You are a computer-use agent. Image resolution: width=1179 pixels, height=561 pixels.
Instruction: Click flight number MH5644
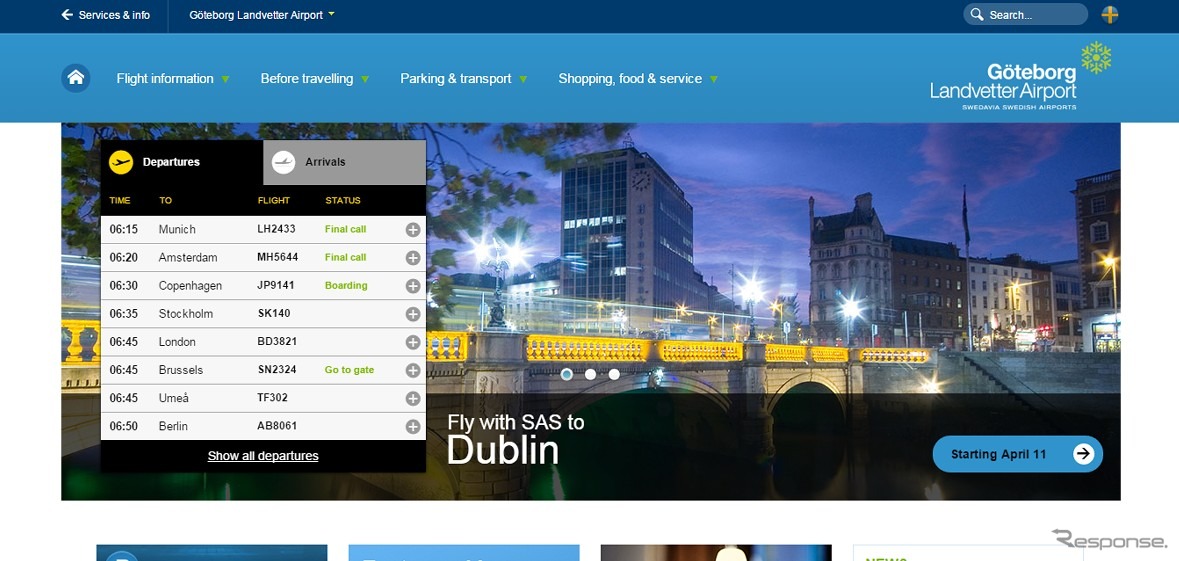(277, 257)
